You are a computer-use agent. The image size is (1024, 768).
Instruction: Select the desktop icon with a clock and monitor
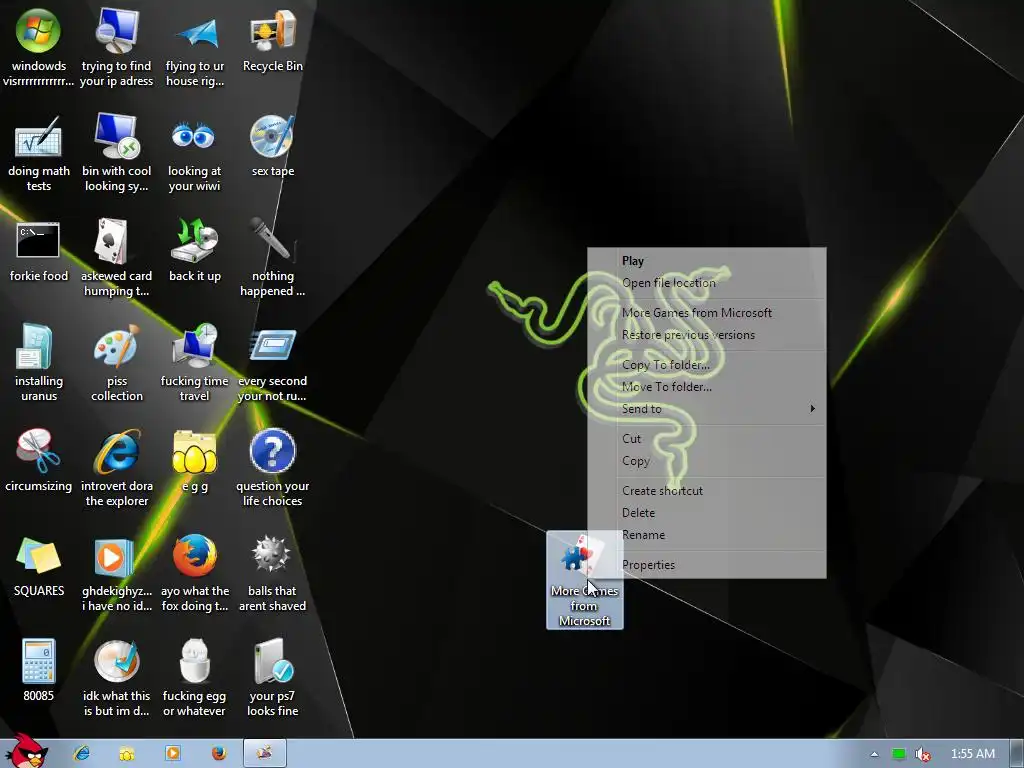(x=195, y=363)
